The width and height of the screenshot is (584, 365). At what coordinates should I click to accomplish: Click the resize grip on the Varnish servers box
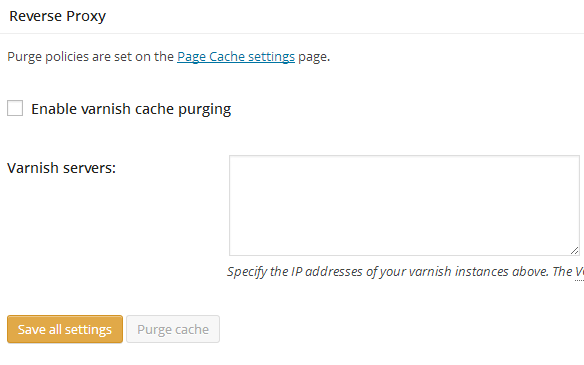click(574, 251)
